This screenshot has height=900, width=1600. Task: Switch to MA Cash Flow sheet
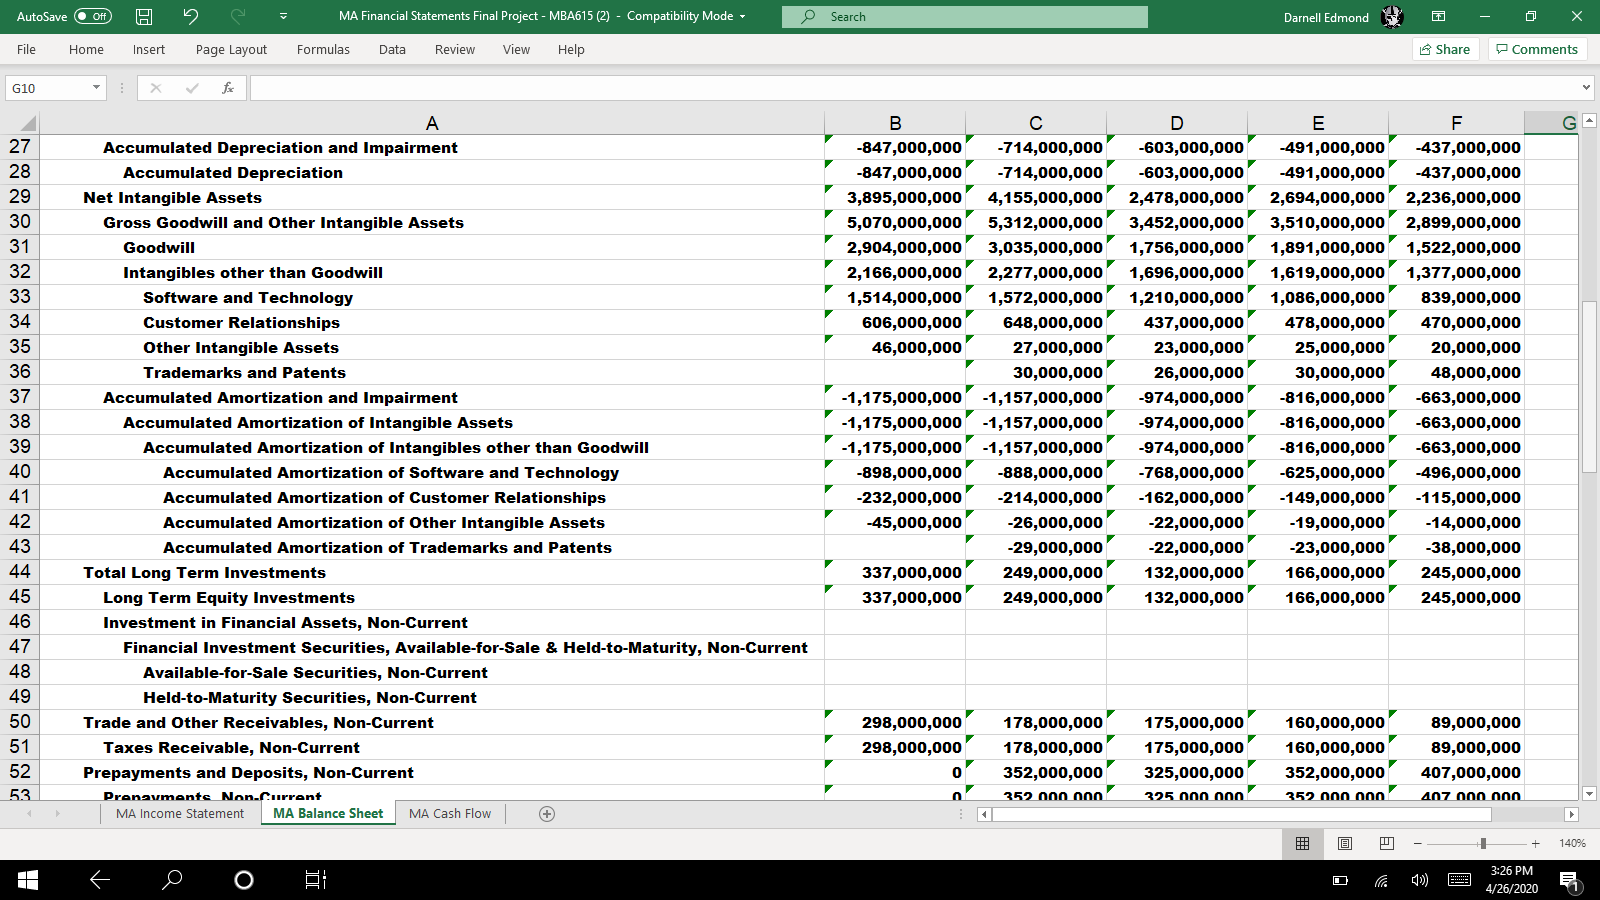pyautogui.click(x=450, y=814)
